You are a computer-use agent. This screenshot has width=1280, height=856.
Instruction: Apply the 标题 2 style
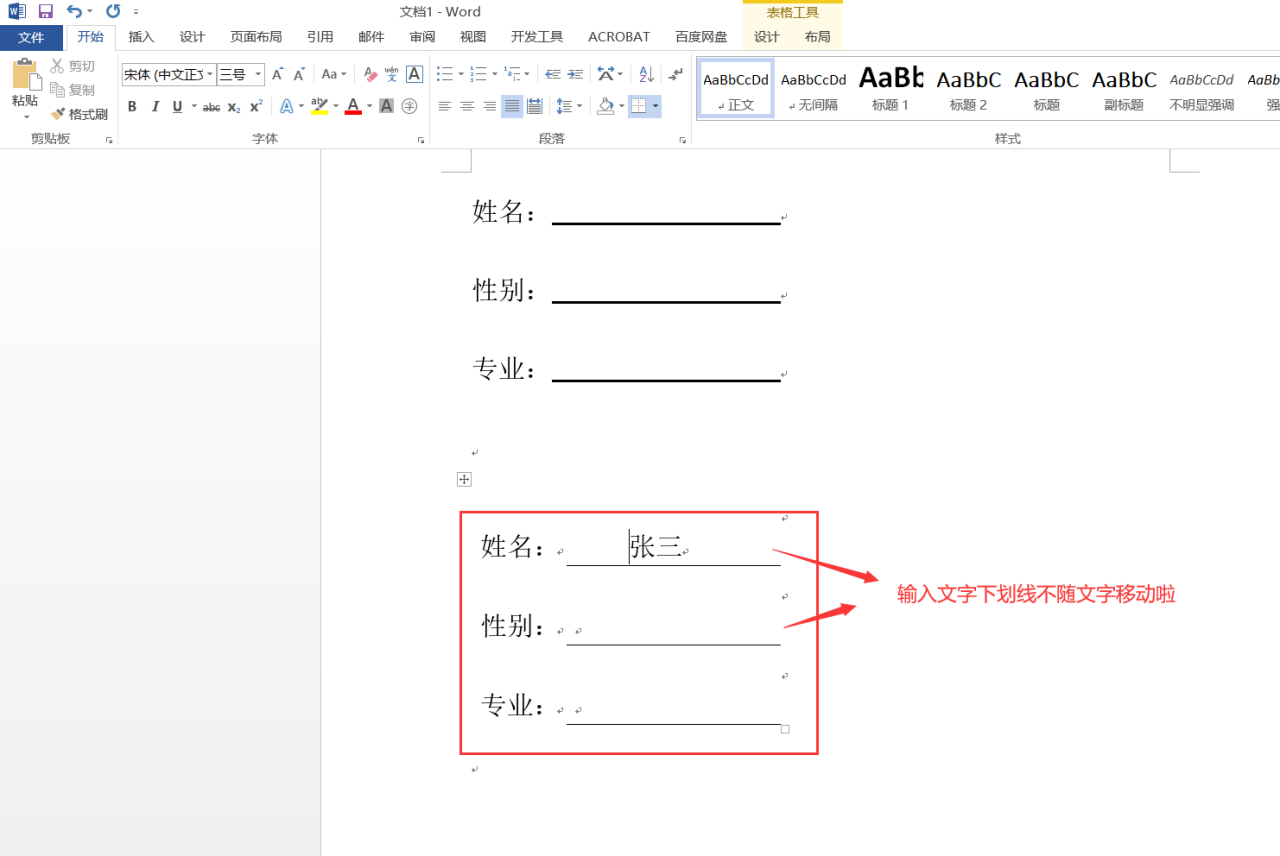(x=968, y=89)
